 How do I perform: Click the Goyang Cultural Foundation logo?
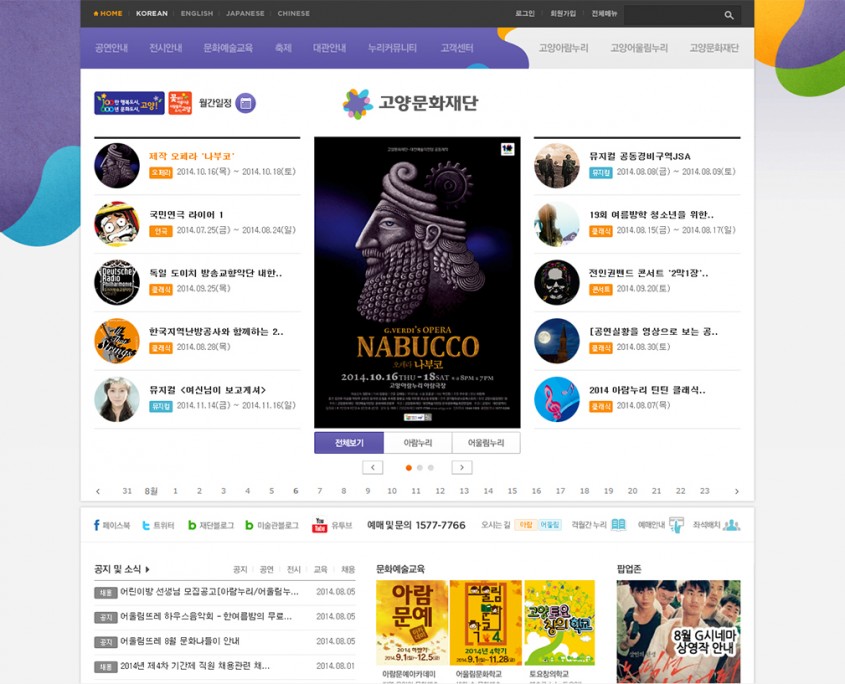coord(410,103)
